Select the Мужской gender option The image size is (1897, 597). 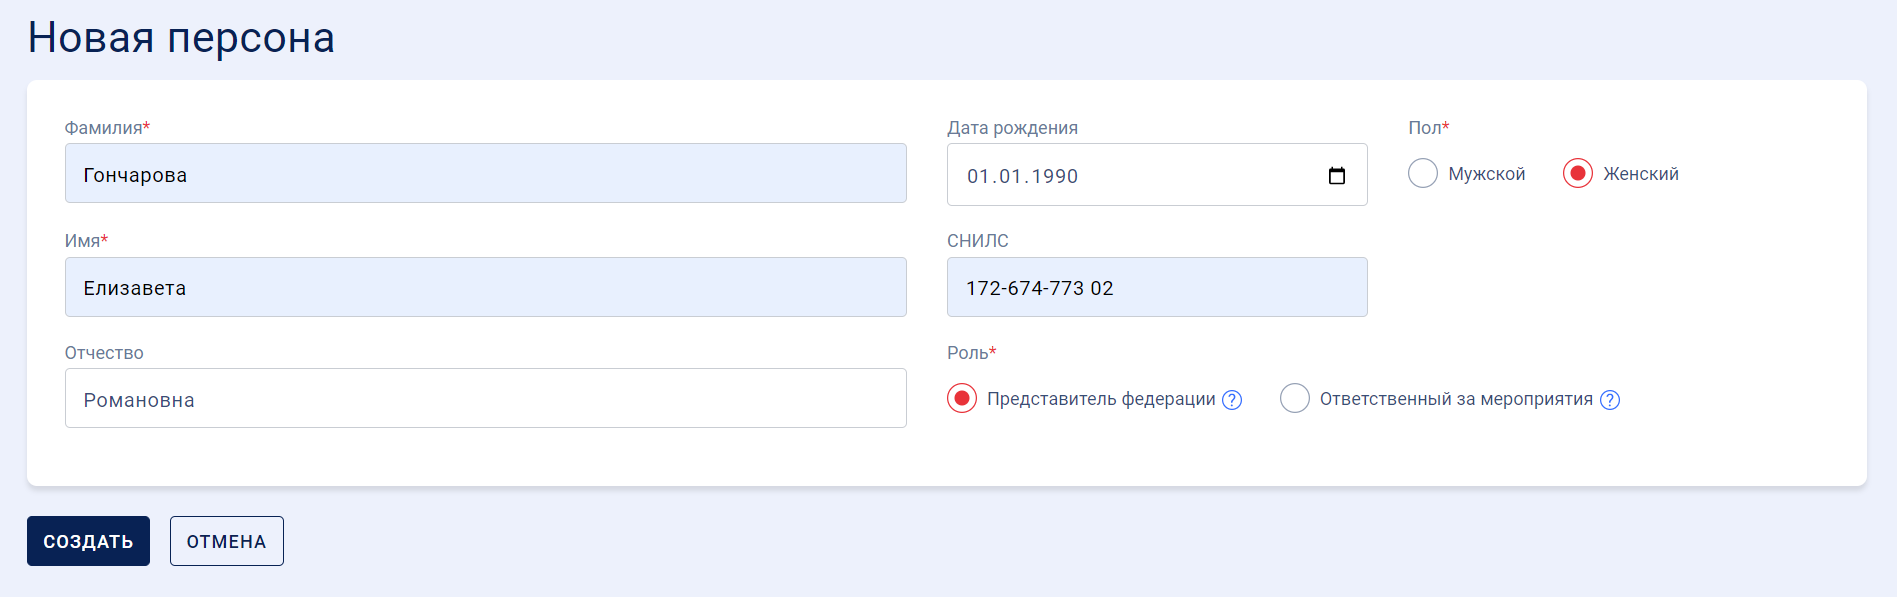coord(1423,173)
